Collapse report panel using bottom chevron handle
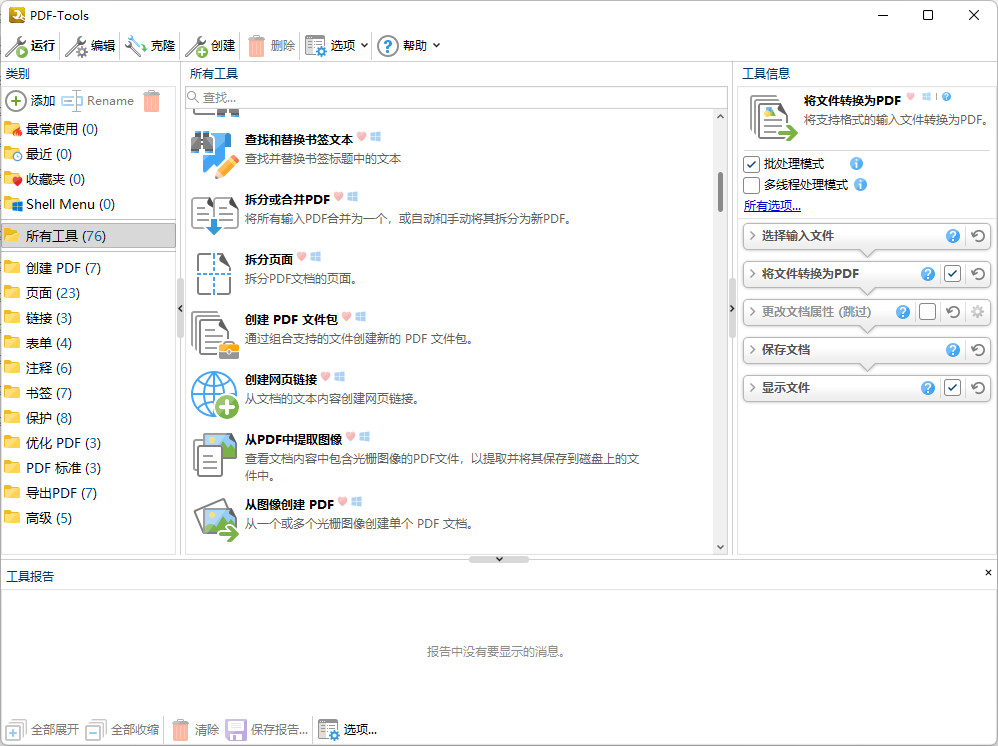This screenshot has width=998, height=746. [x=499, y=560]
